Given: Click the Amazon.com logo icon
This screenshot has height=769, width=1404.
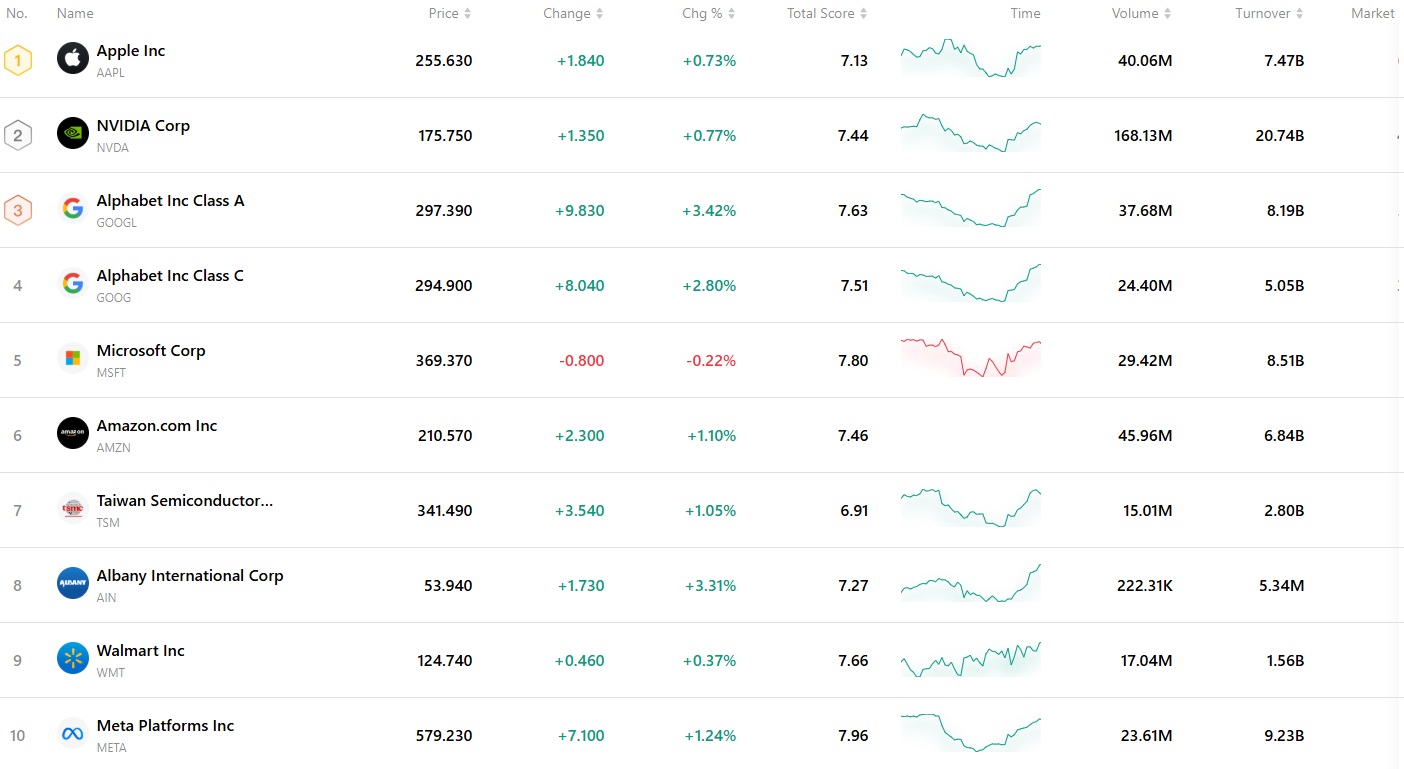Looking at the screenshot, I should [x=73, y=434].
